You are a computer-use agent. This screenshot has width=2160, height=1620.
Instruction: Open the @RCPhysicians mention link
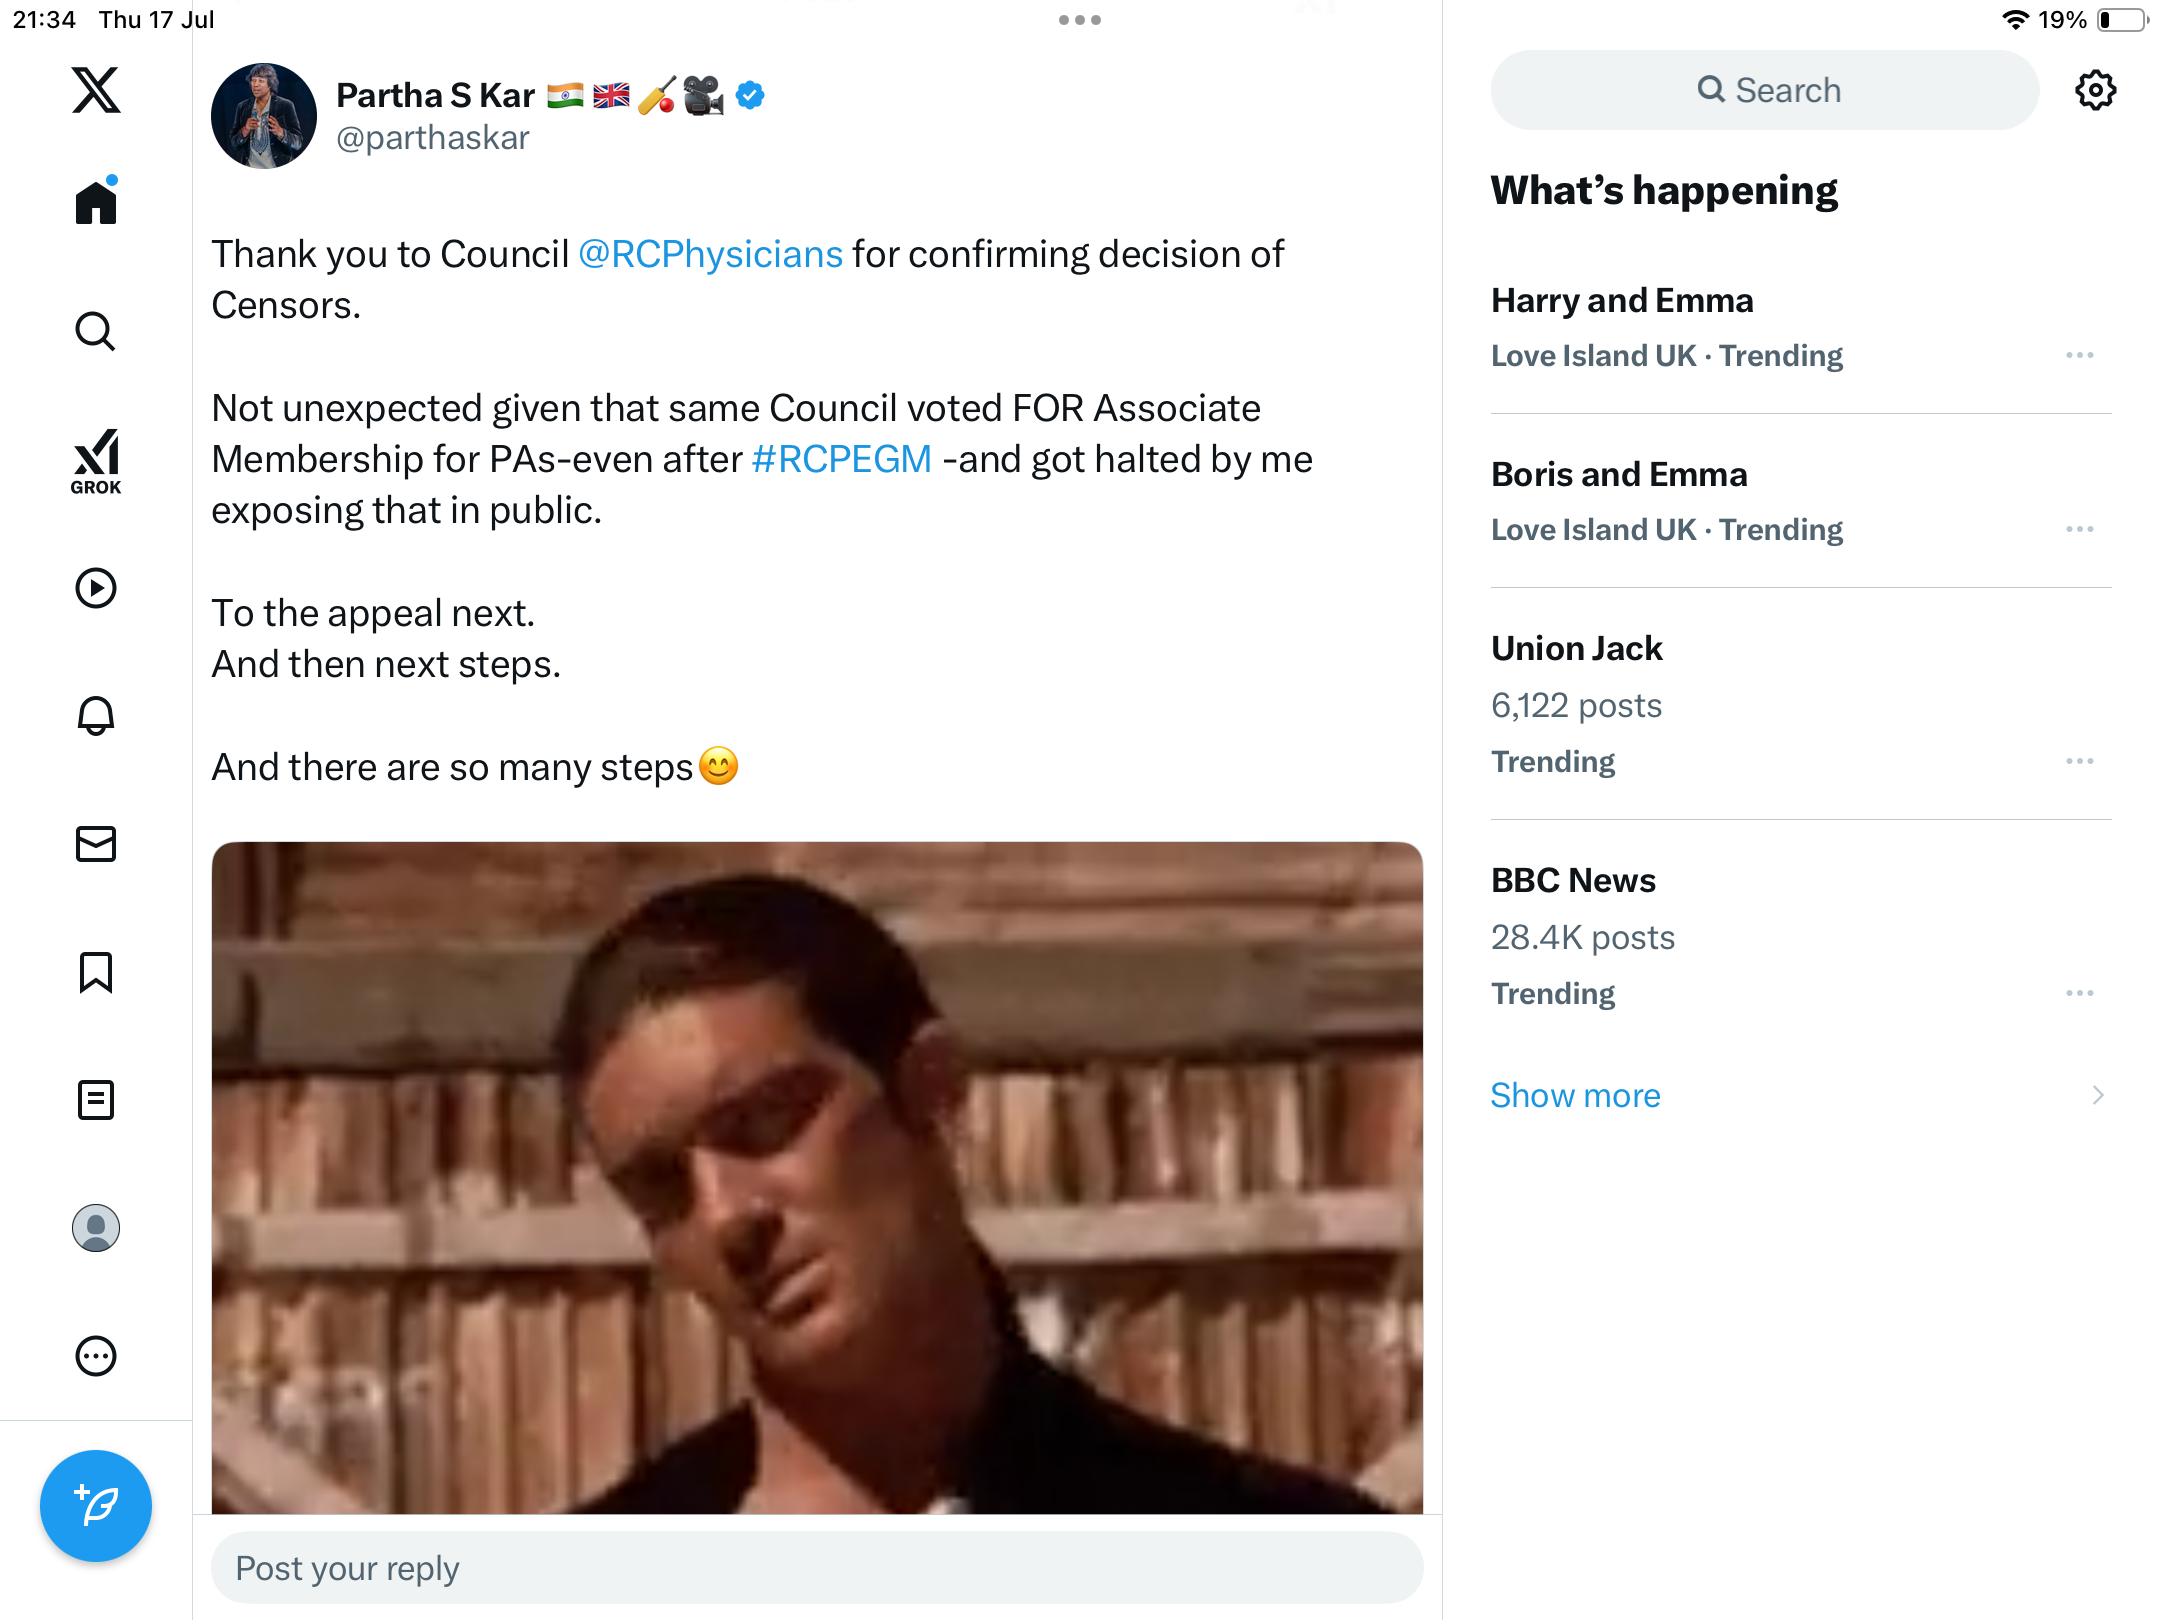[x=711, y=254]
